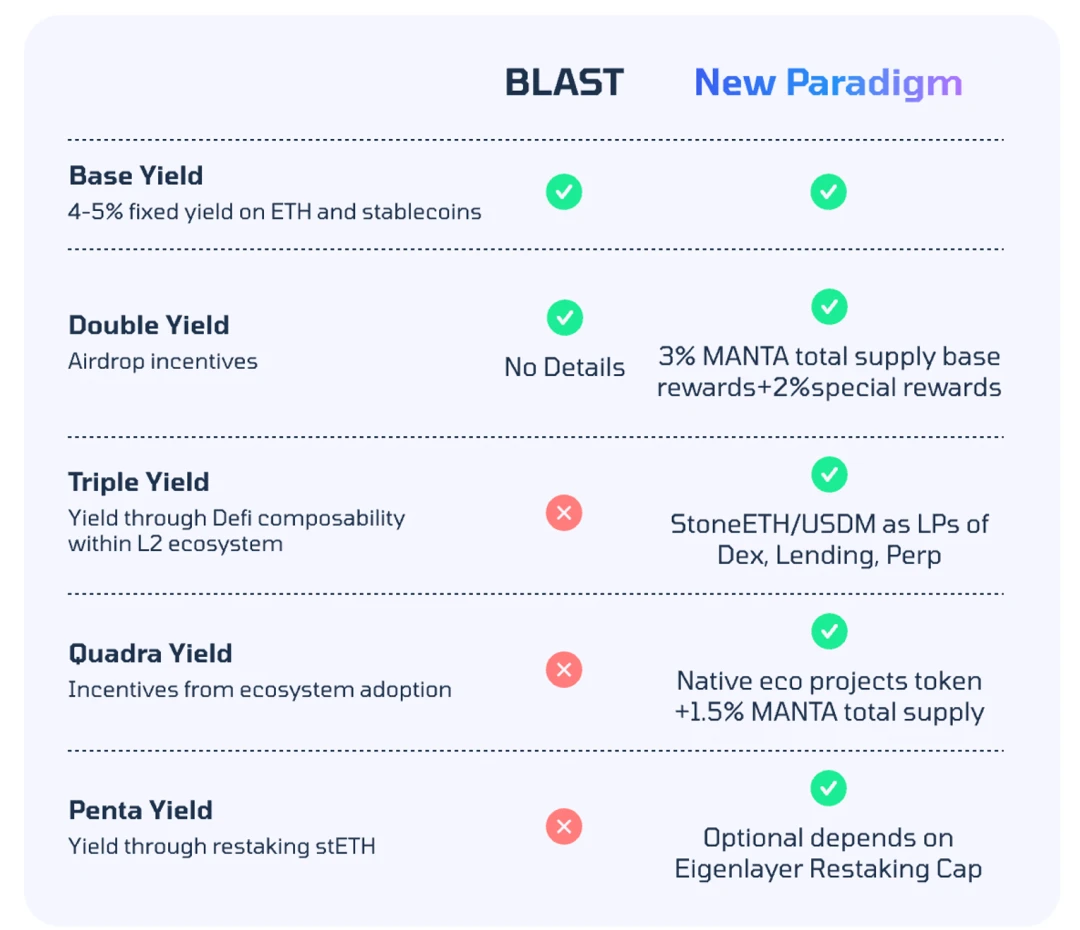Image resolution: width=1080 pixels, height=930 pixels.
Task: Click the BLAST column header
Action: (564, 83)
